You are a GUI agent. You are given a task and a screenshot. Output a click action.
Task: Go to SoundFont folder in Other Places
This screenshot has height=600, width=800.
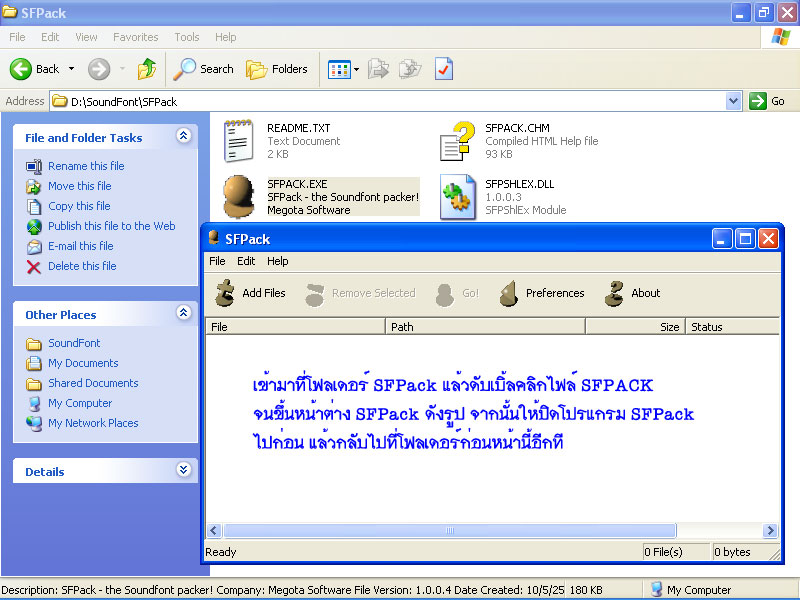(x=74, y=343)
